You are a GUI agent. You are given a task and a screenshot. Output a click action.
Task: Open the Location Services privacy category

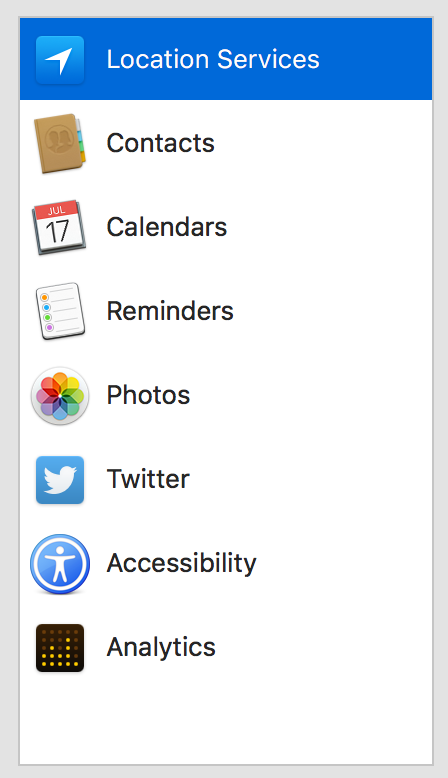tap(226, 59)
